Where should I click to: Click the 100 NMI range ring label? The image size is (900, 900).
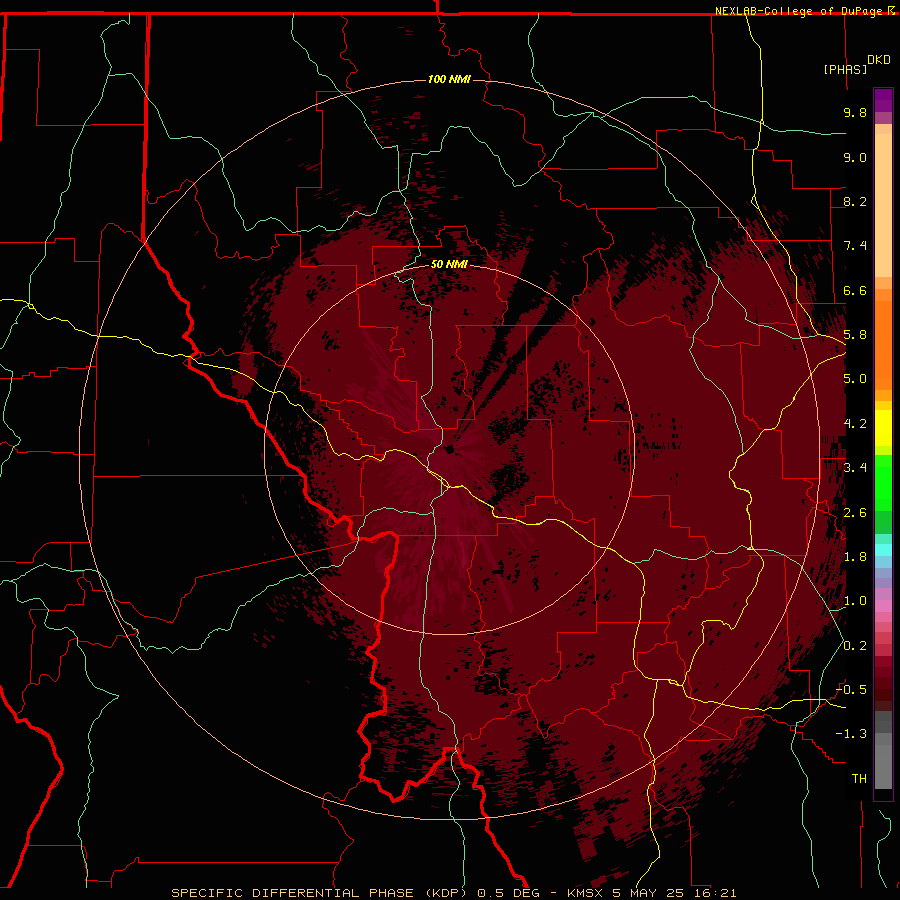click(x=449, y=79)
